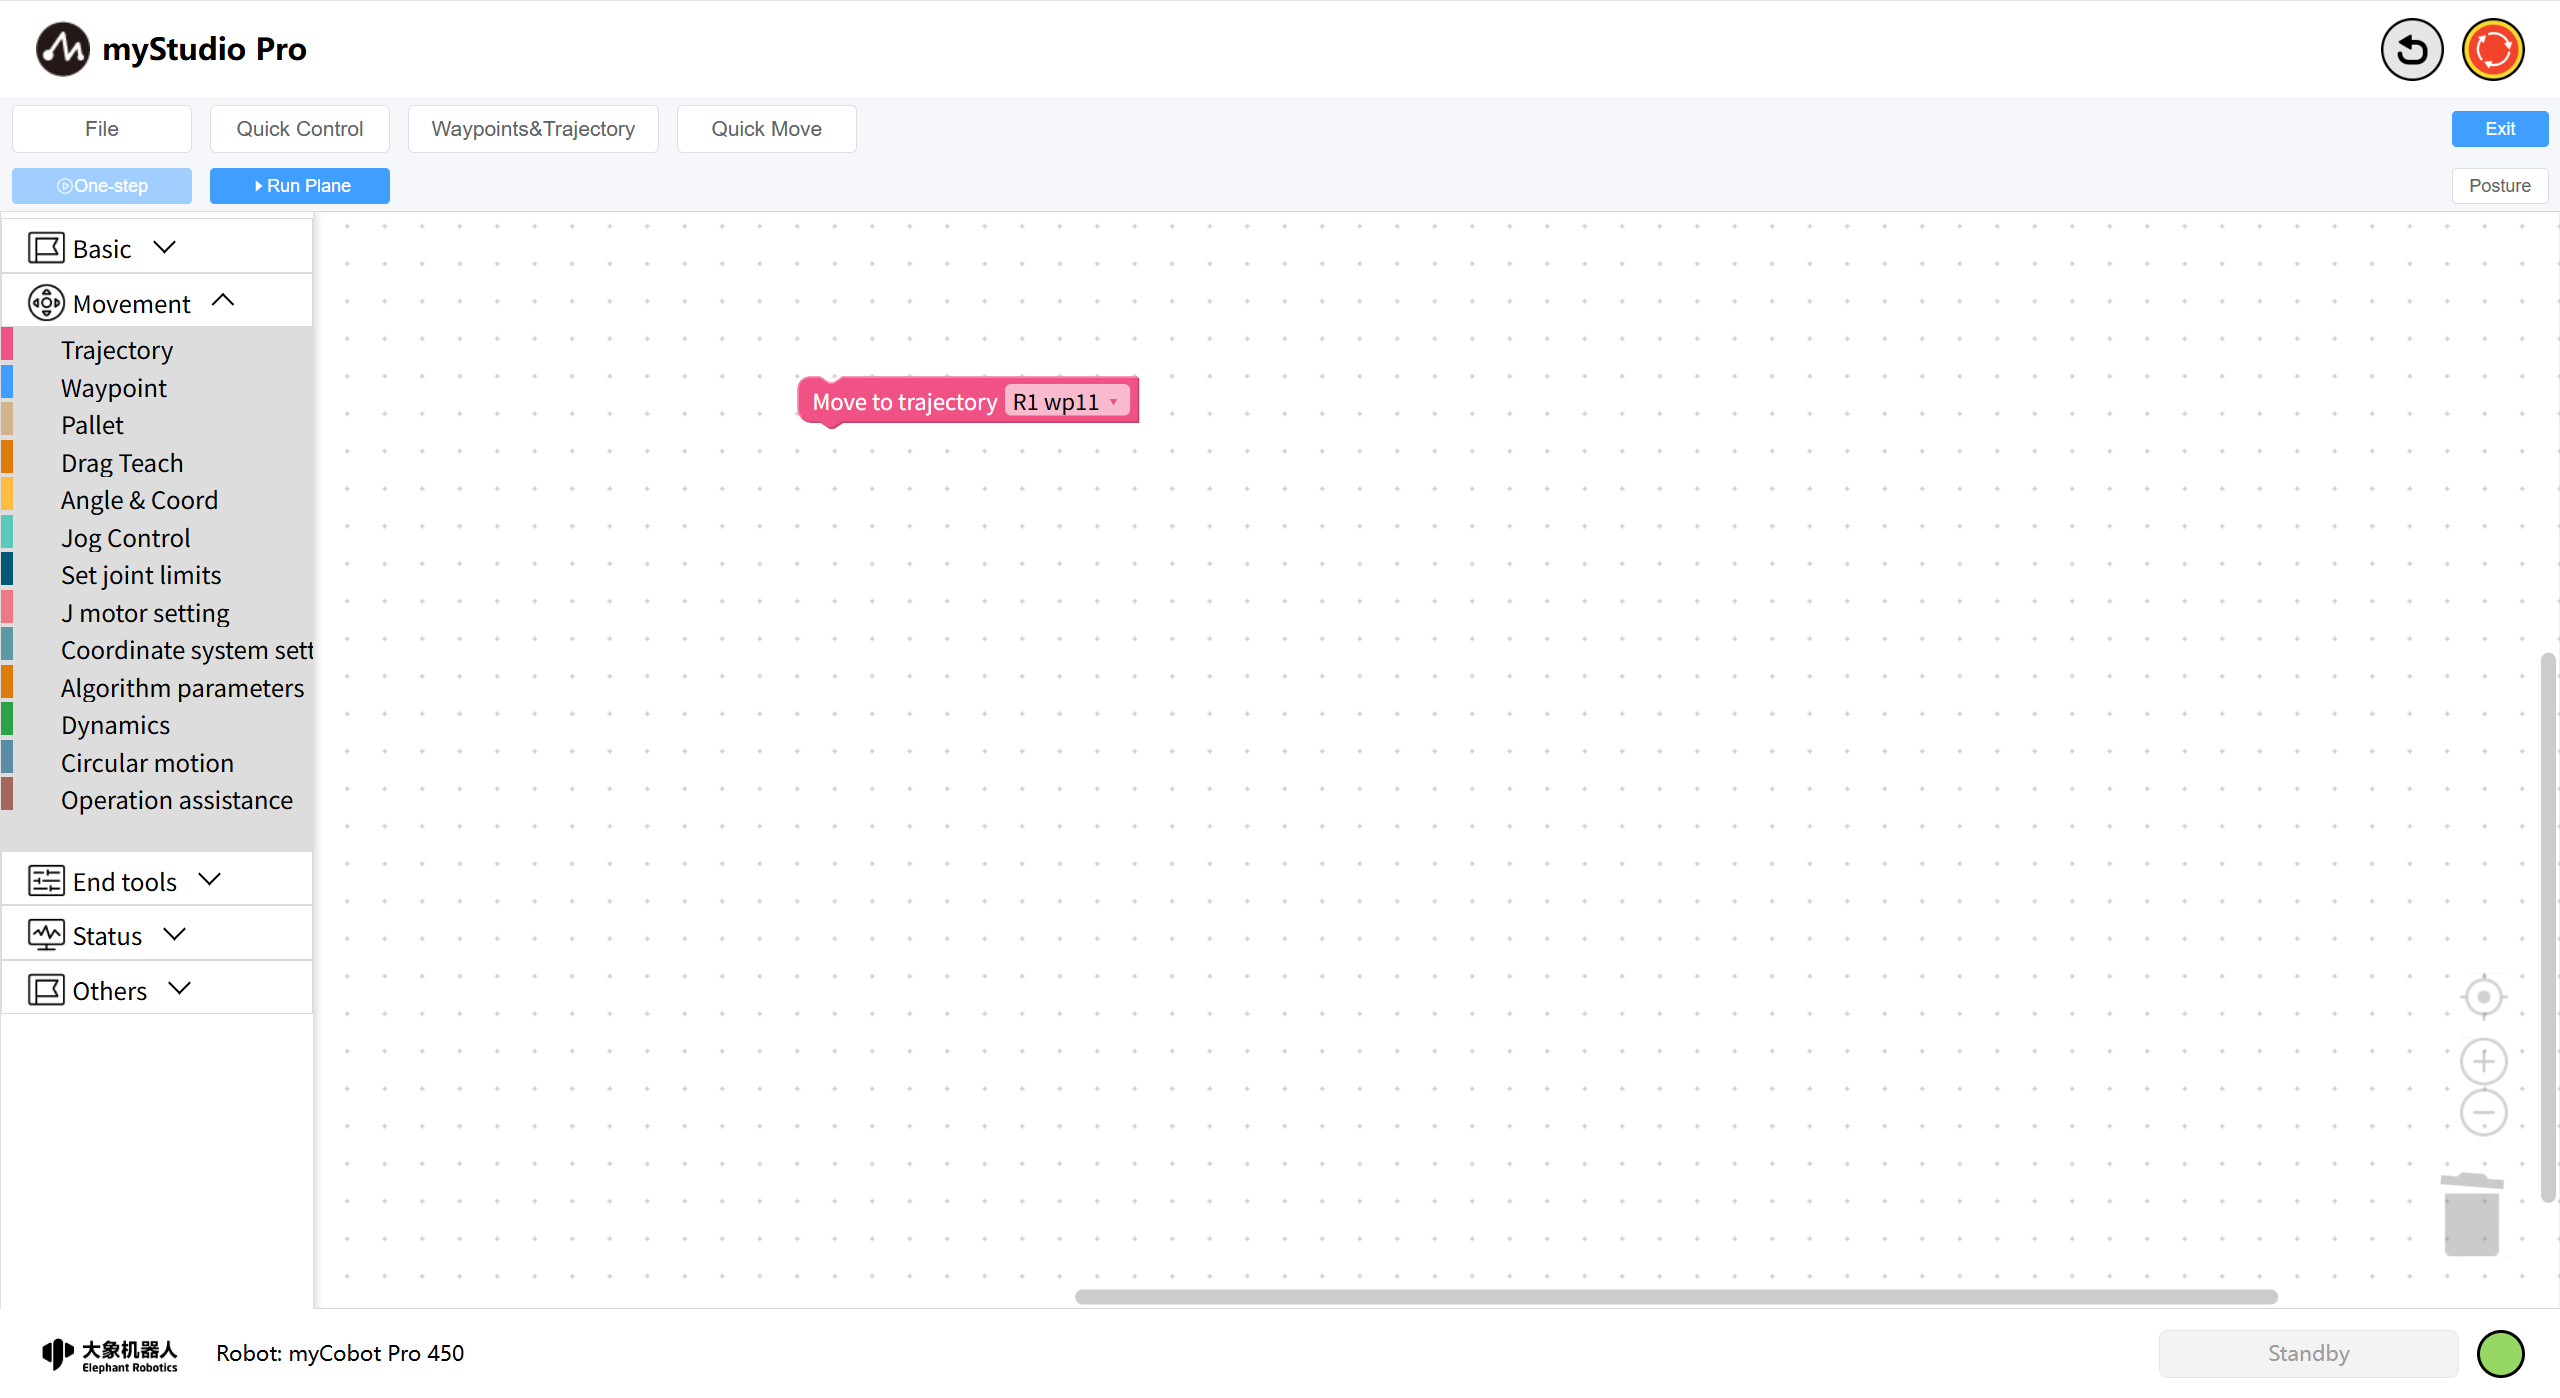Screen dimensions: 2560x1398
Task: Click the myStudio Pro logo icon
Action: [62, 49]
